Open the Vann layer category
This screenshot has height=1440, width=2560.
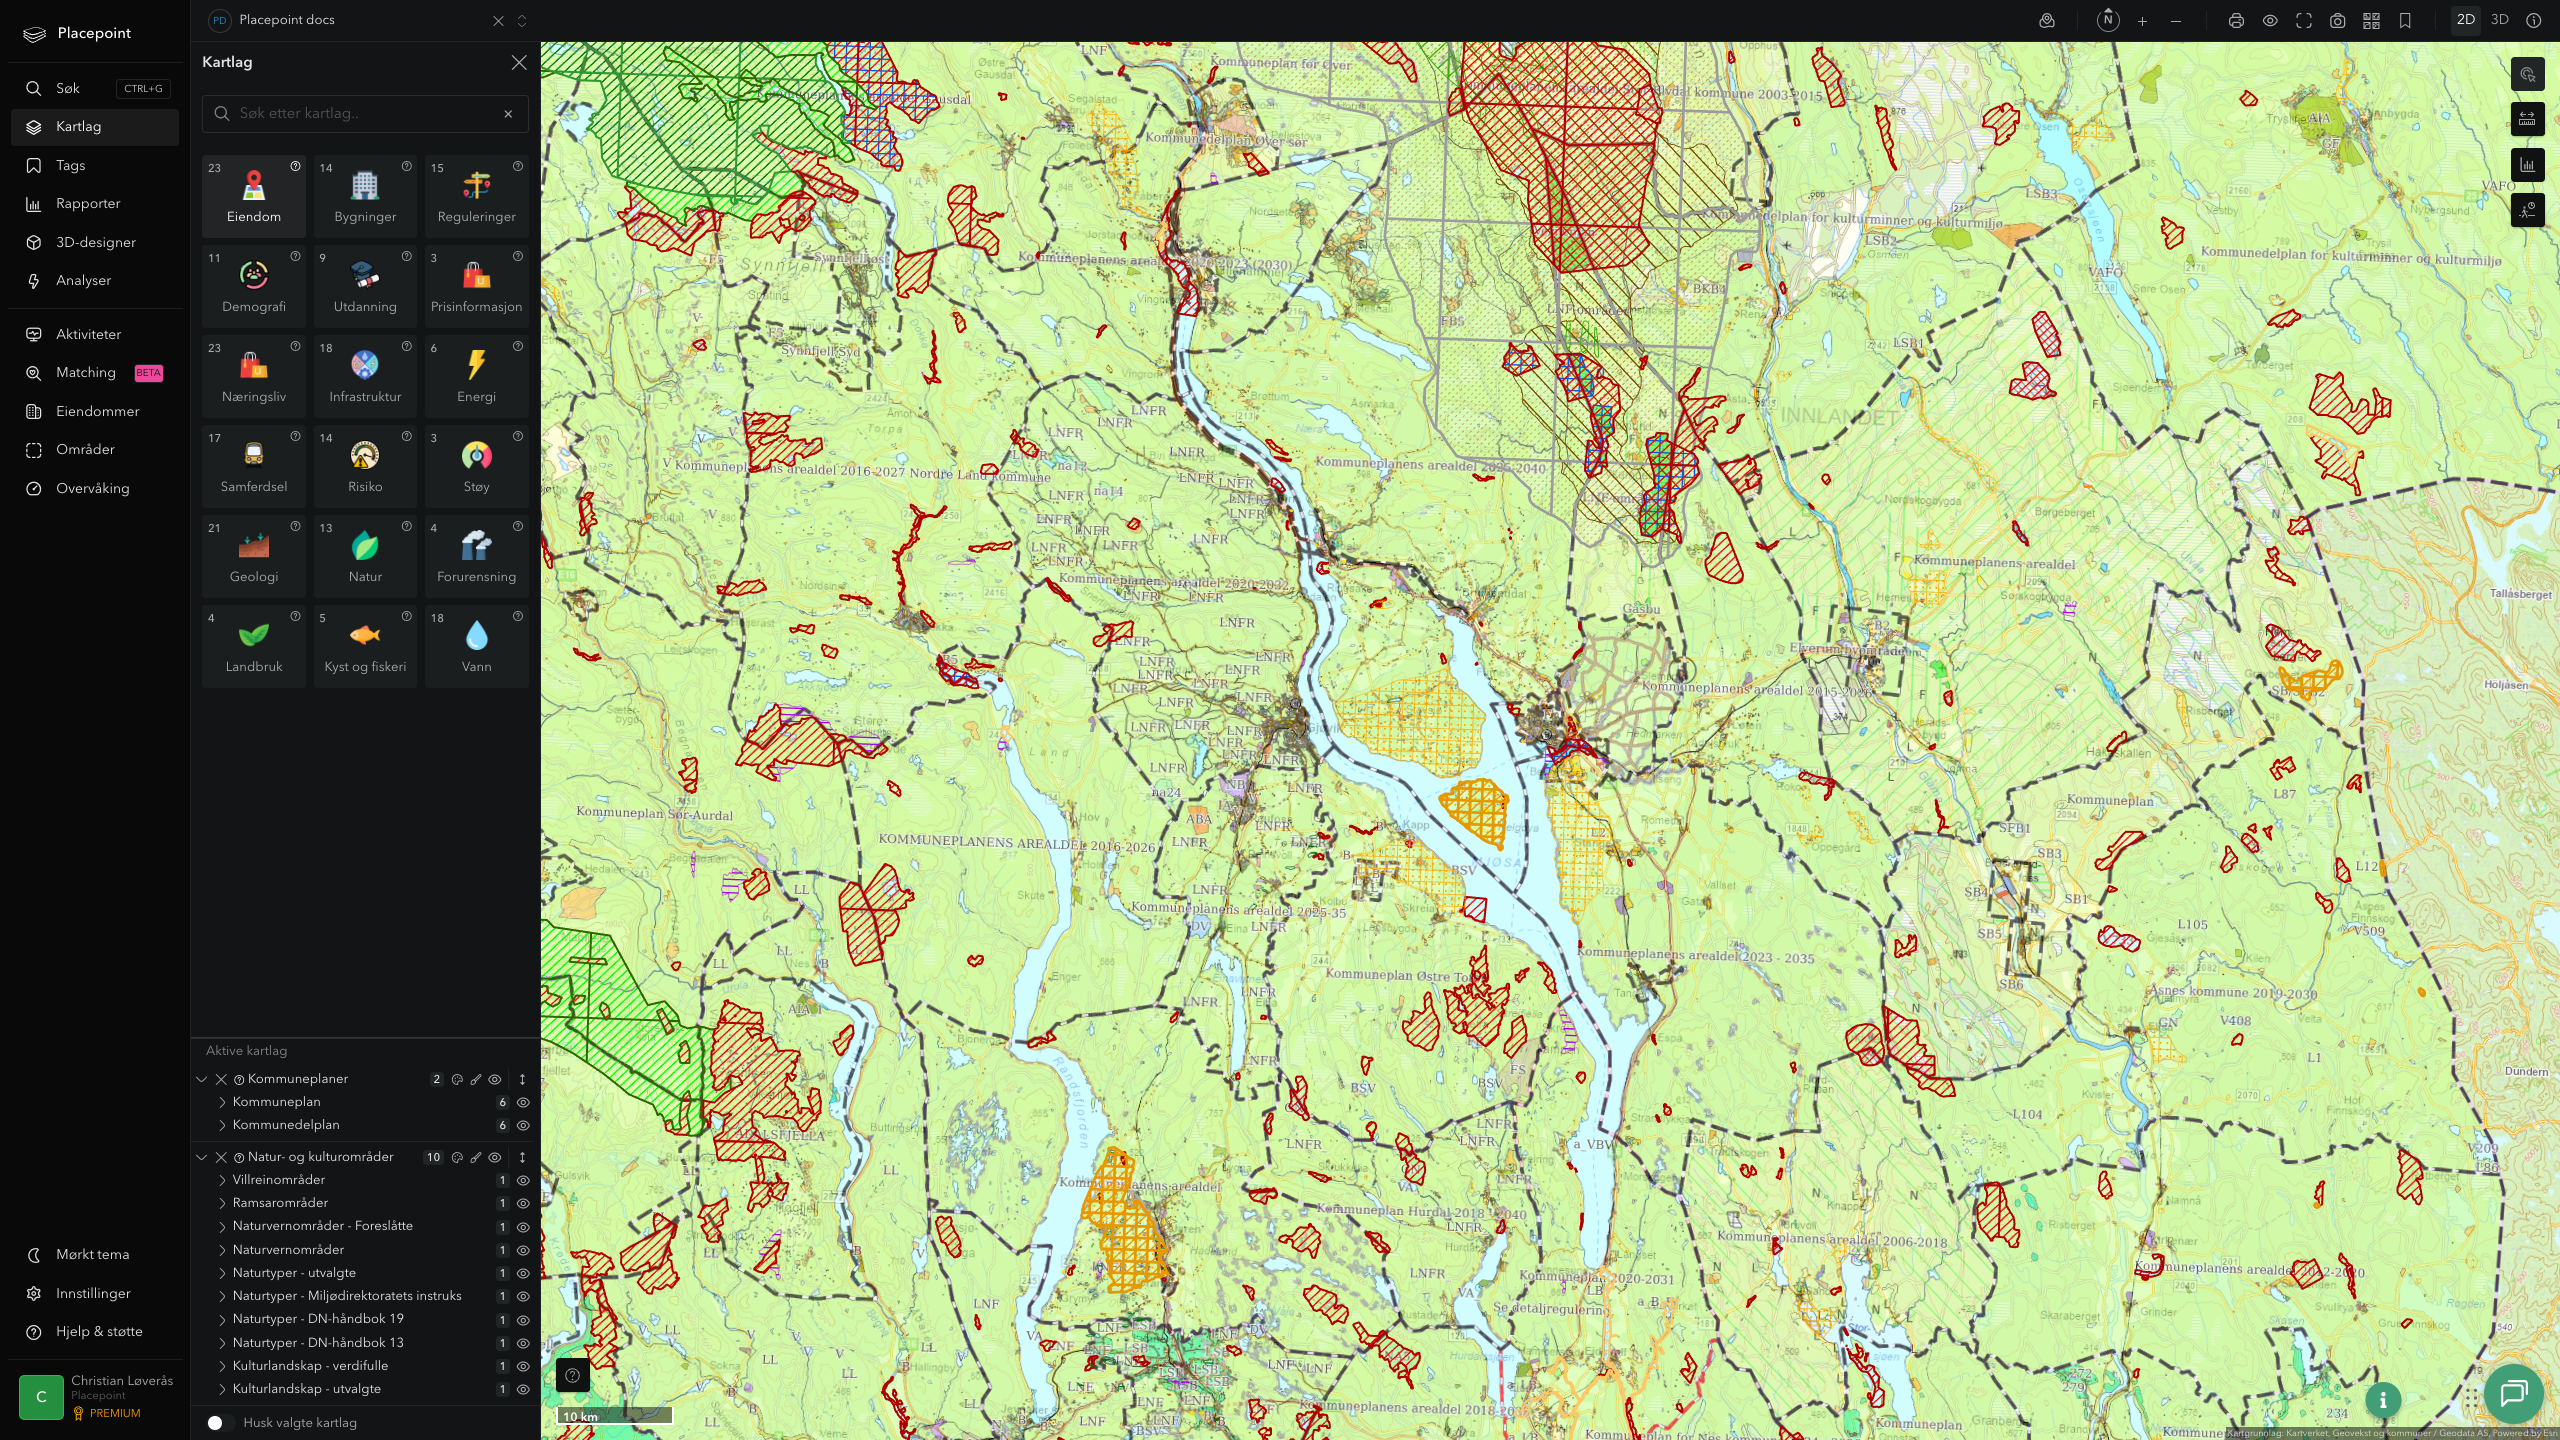pos(476,645)
